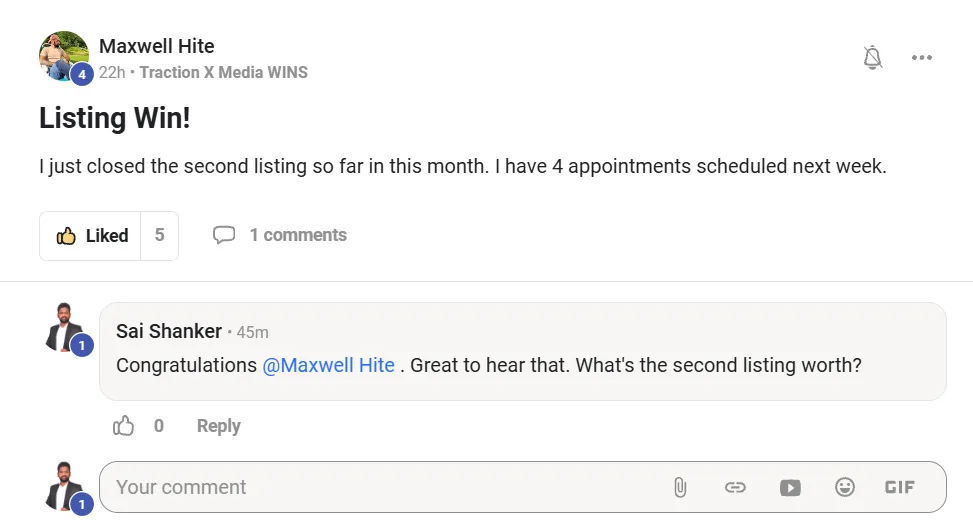
Task: Open the @Maxwell Hite mention link
Action: tap(328, 365)
